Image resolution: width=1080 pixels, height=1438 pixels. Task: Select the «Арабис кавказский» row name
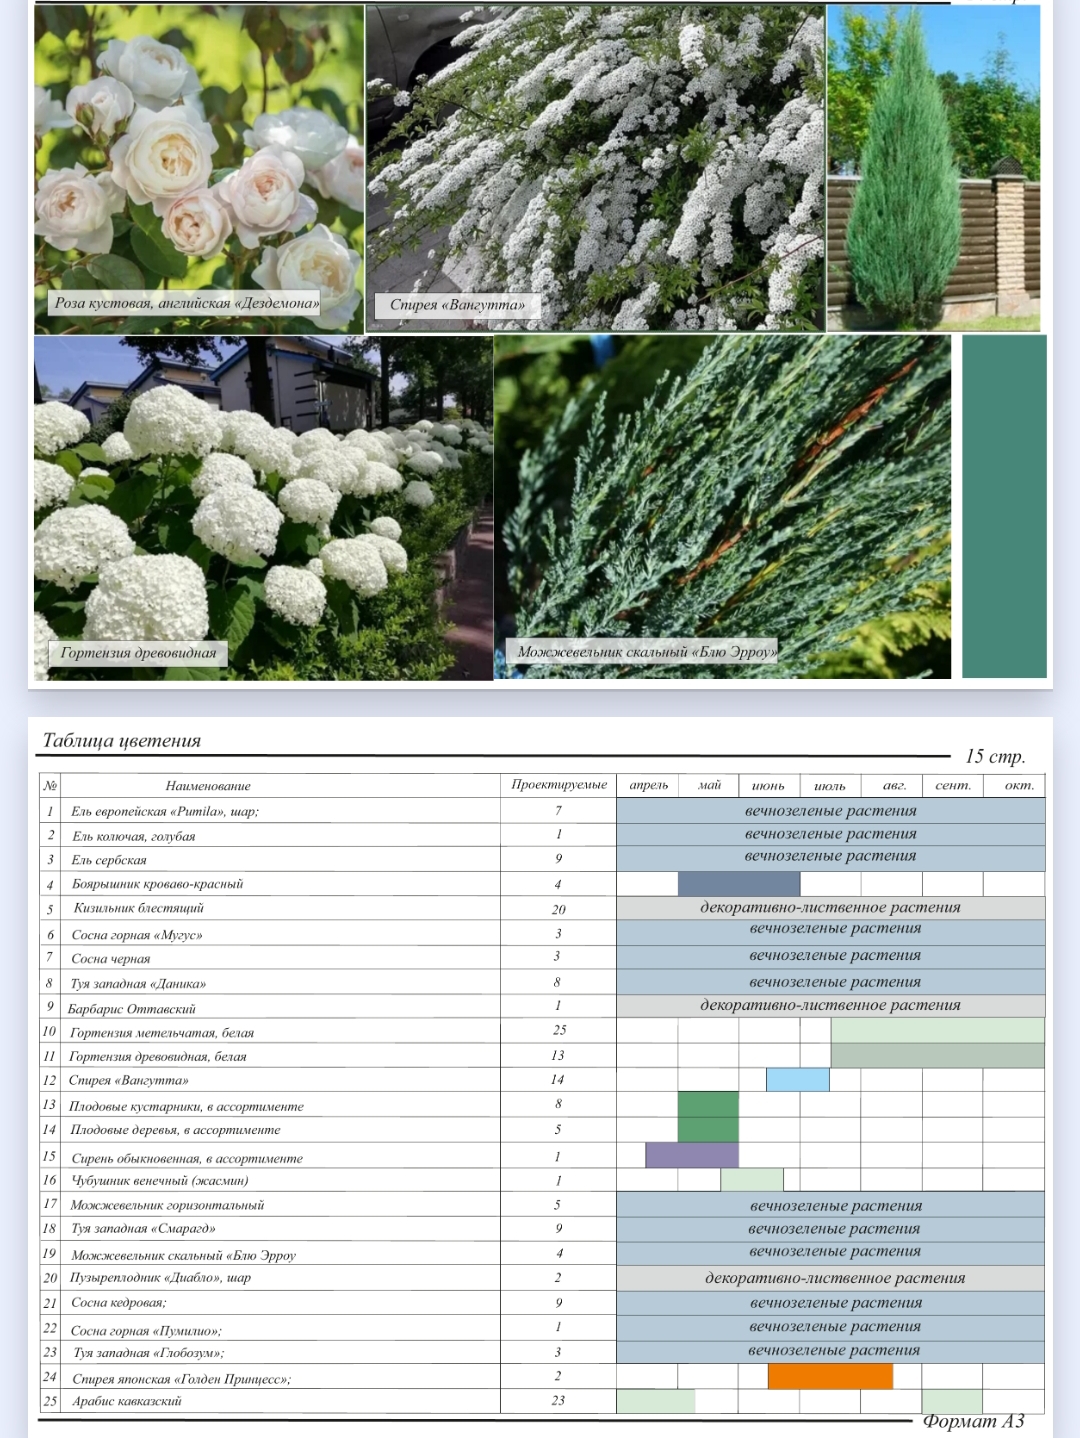point(126,1401)
